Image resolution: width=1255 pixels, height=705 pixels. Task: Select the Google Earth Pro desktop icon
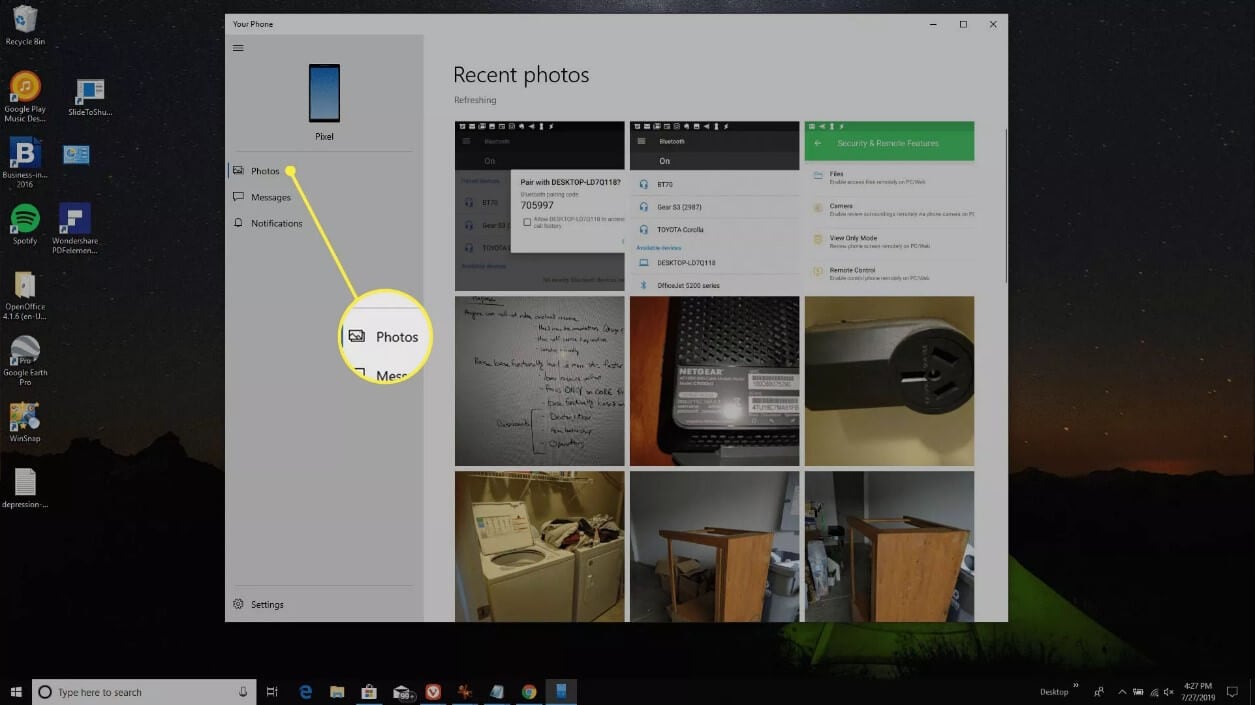click(x=25, y=361)
